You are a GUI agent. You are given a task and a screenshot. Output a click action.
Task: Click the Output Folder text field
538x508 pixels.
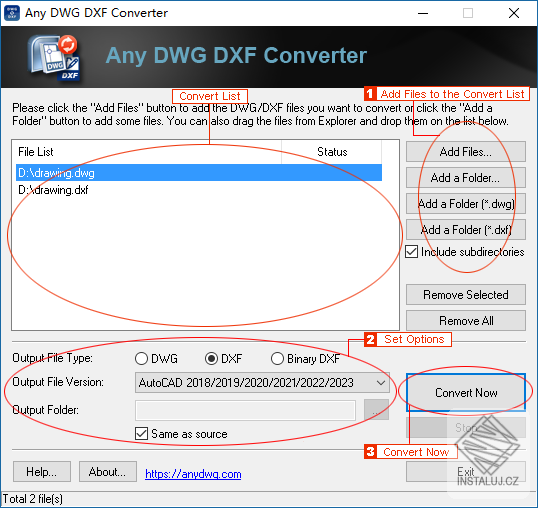245,410
